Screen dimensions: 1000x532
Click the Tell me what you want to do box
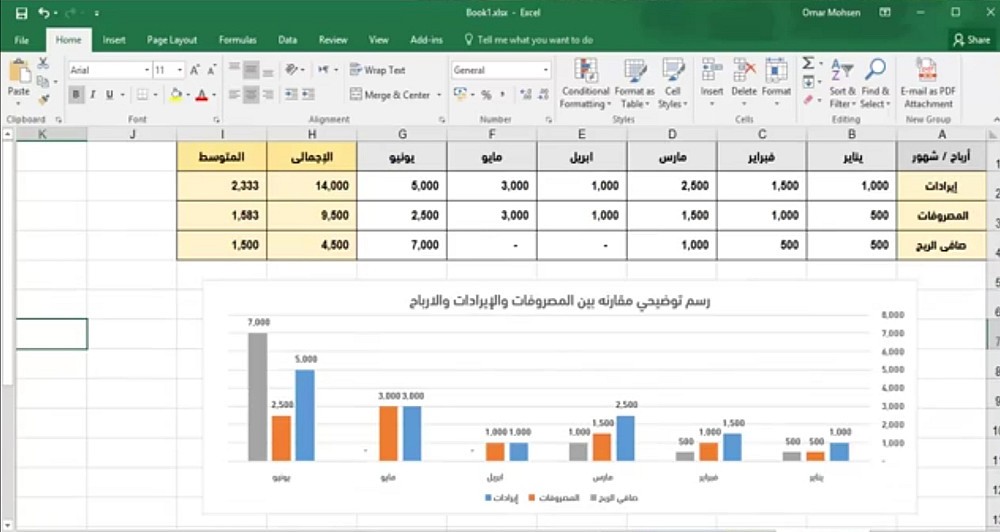coord(529,40)
